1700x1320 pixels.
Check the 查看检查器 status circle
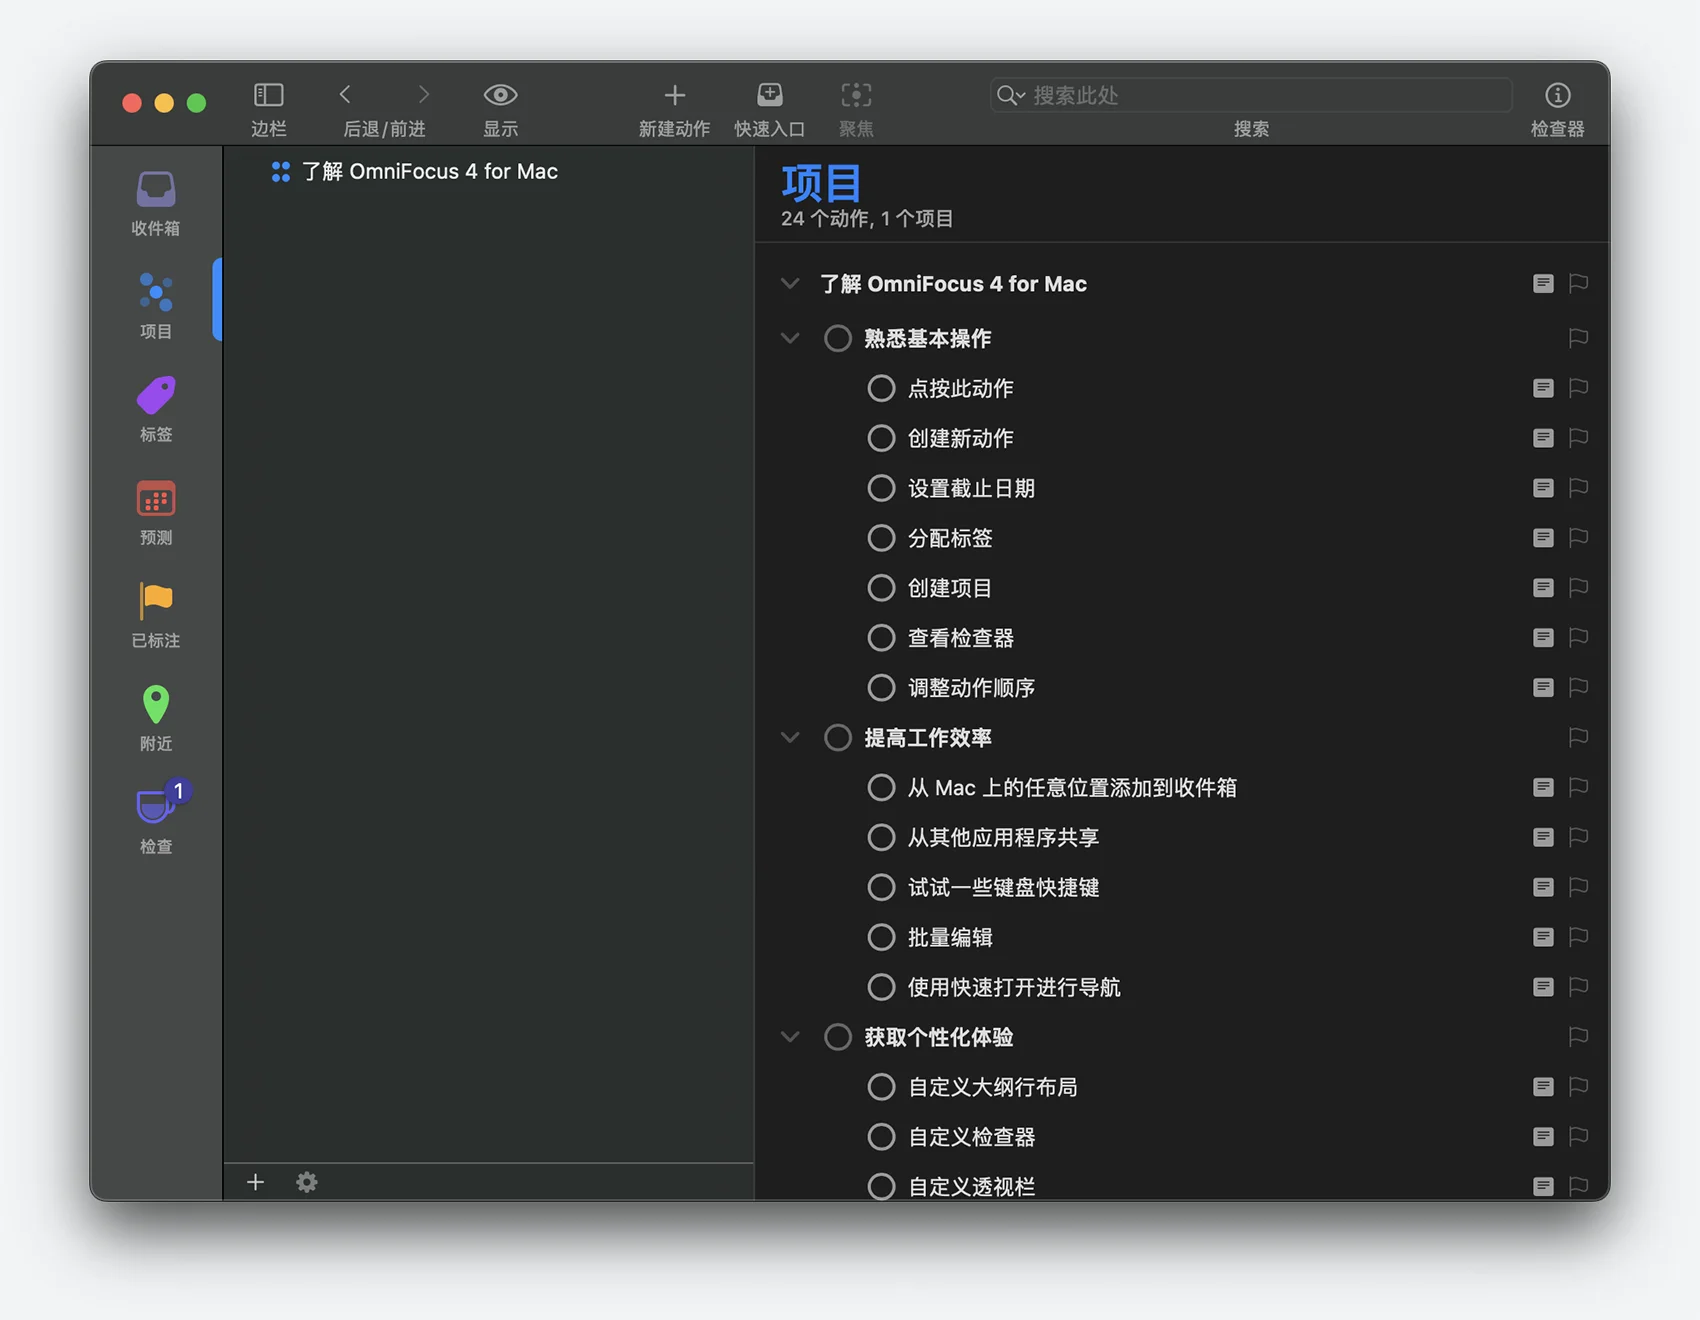click(881, 638)
